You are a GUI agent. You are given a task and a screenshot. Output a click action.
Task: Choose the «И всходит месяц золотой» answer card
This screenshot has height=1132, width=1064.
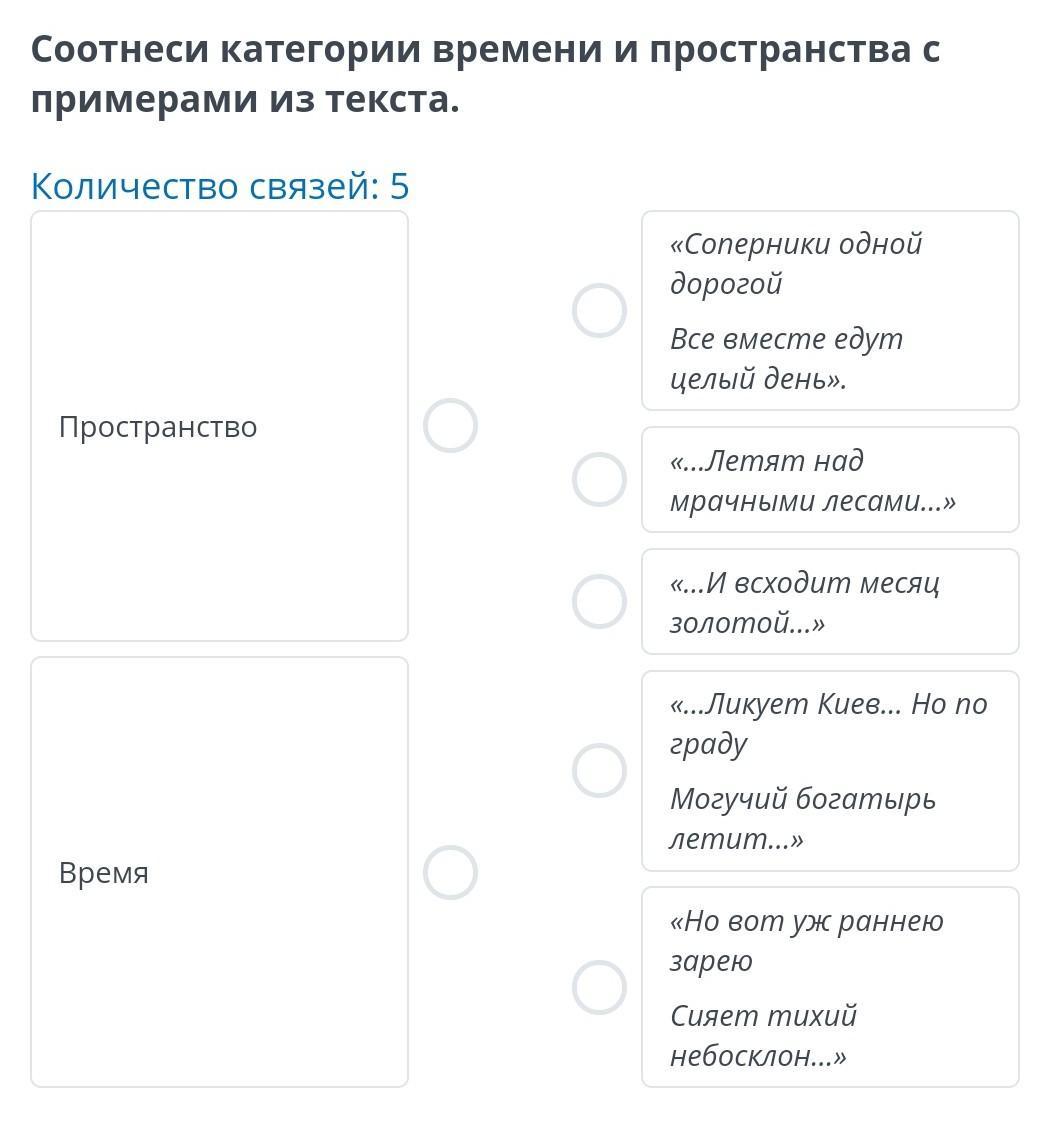830,602
